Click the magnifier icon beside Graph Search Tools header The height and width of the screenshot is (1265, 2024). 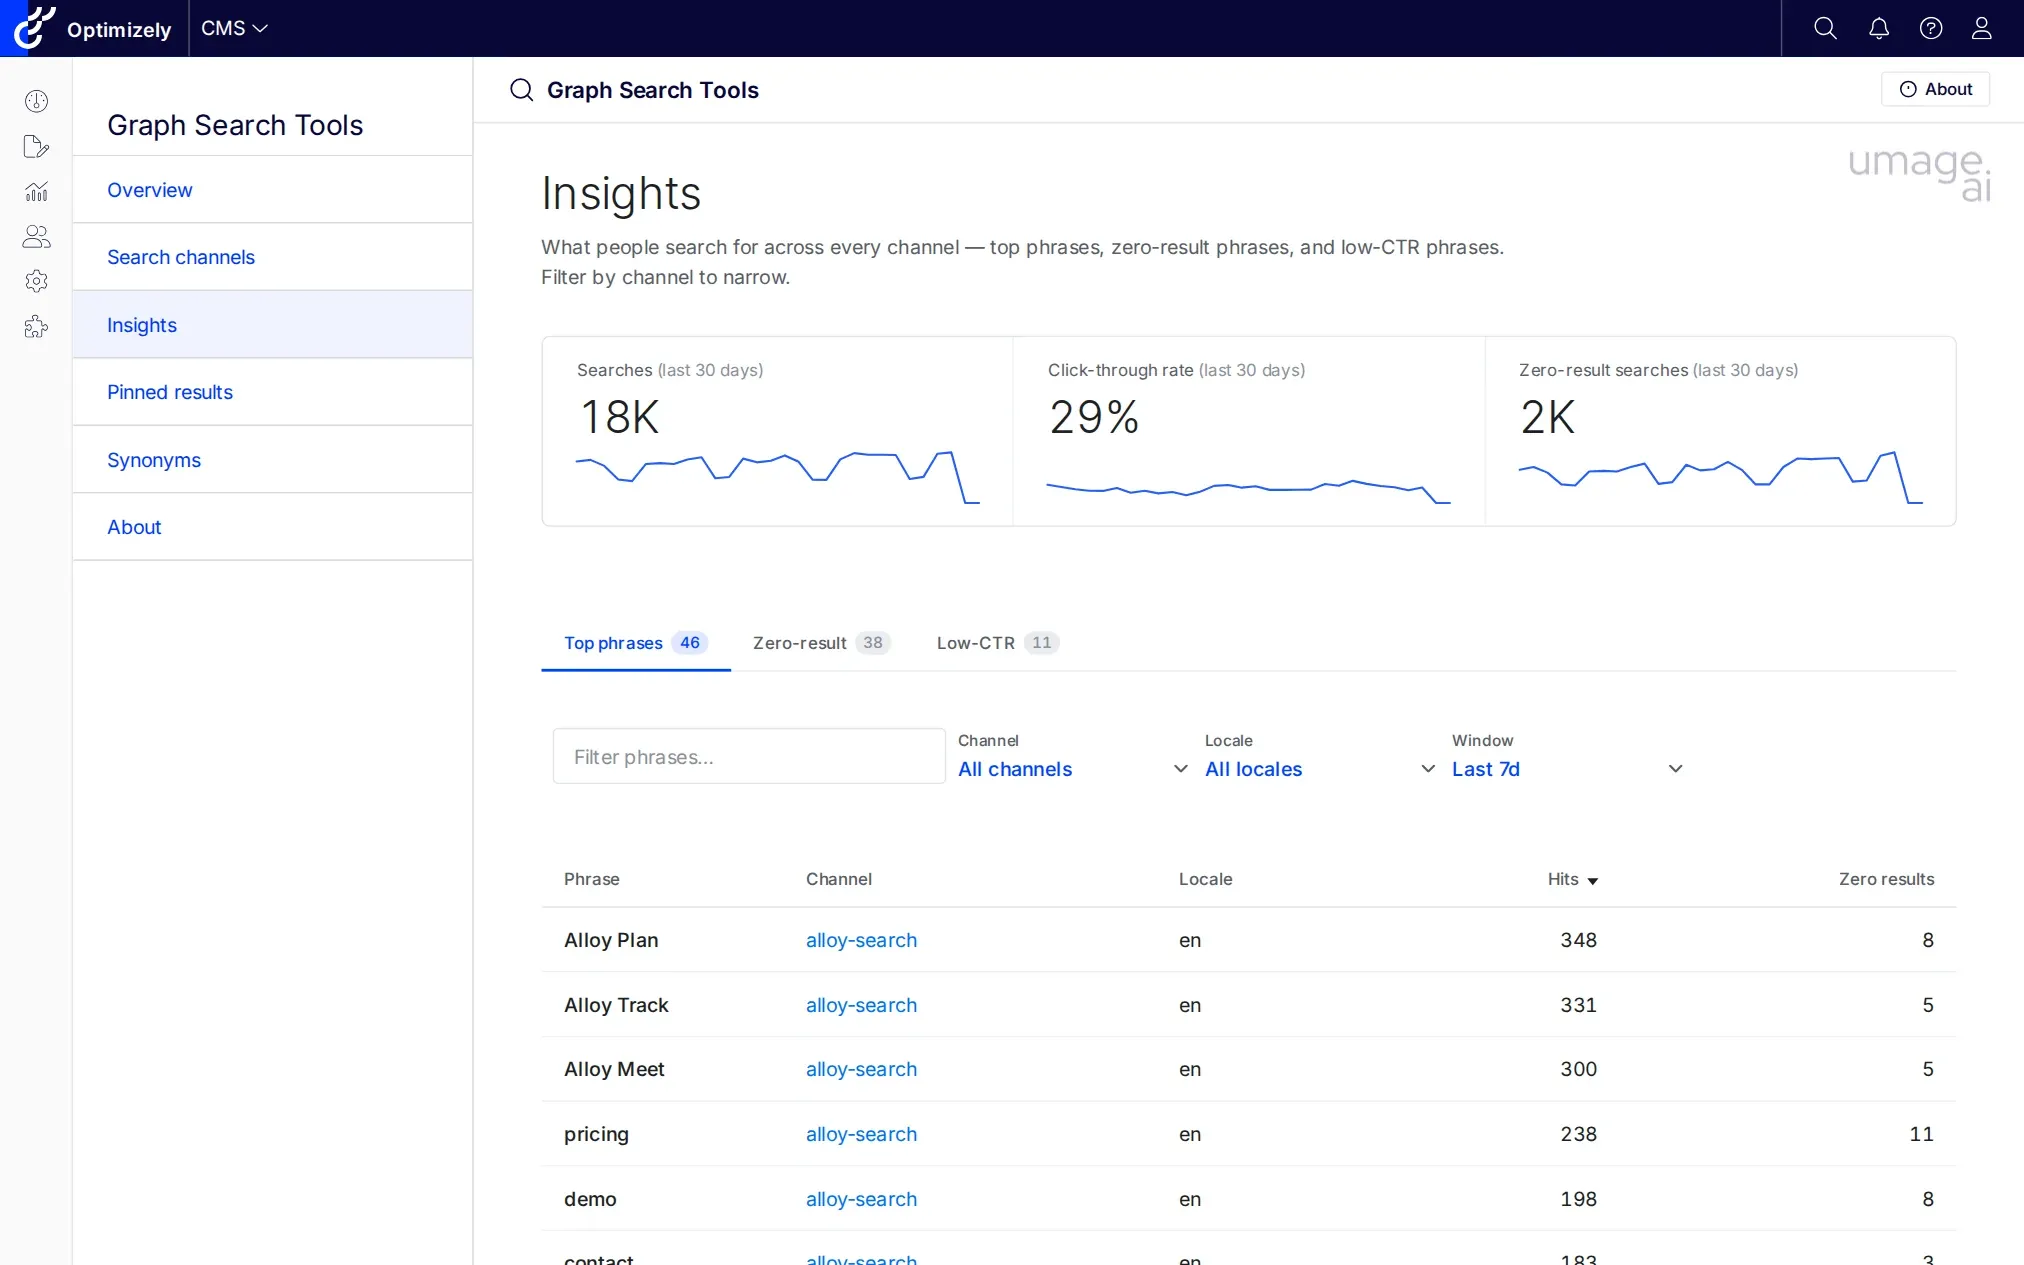[521, 90]
